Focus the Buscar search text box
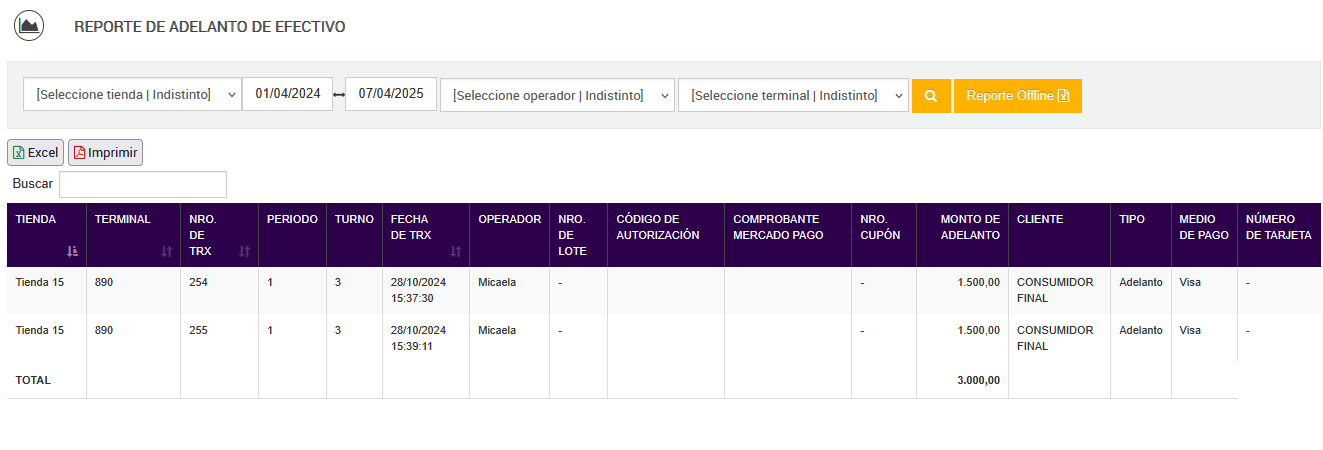 click(143, 184)
